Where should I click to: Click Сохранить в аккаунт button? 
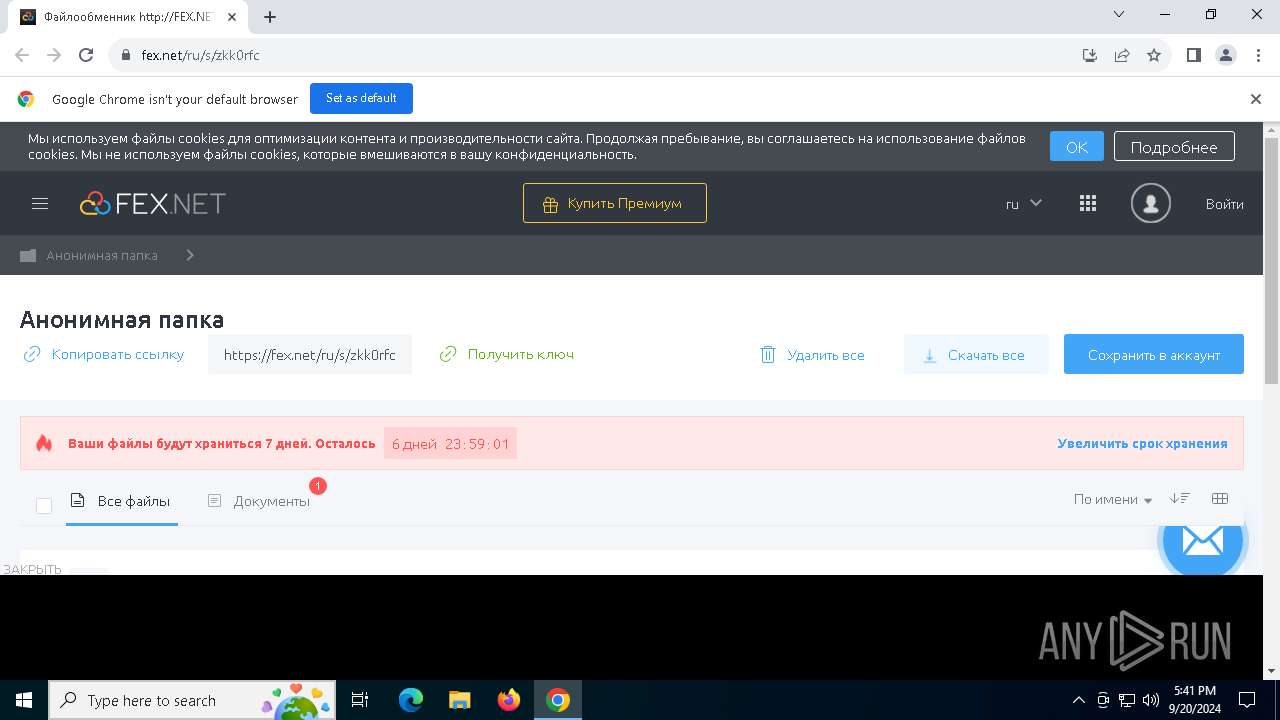(1154, 354)
